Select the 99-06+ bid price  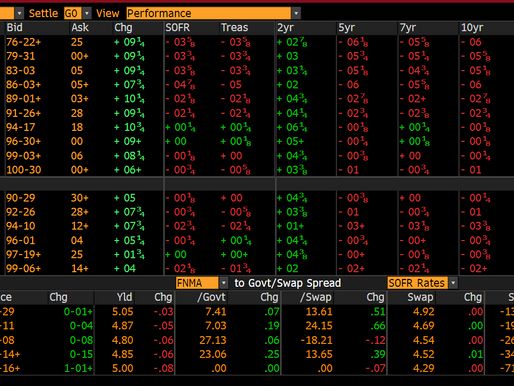pos(24,268)
